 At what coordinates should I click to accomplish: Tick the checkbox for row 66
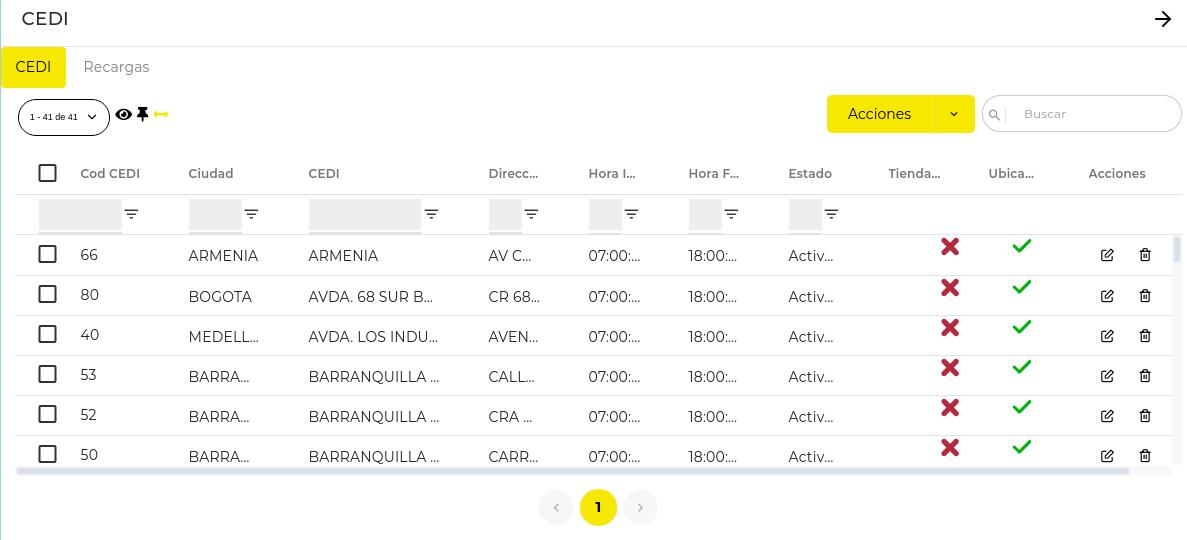point(48,254)
